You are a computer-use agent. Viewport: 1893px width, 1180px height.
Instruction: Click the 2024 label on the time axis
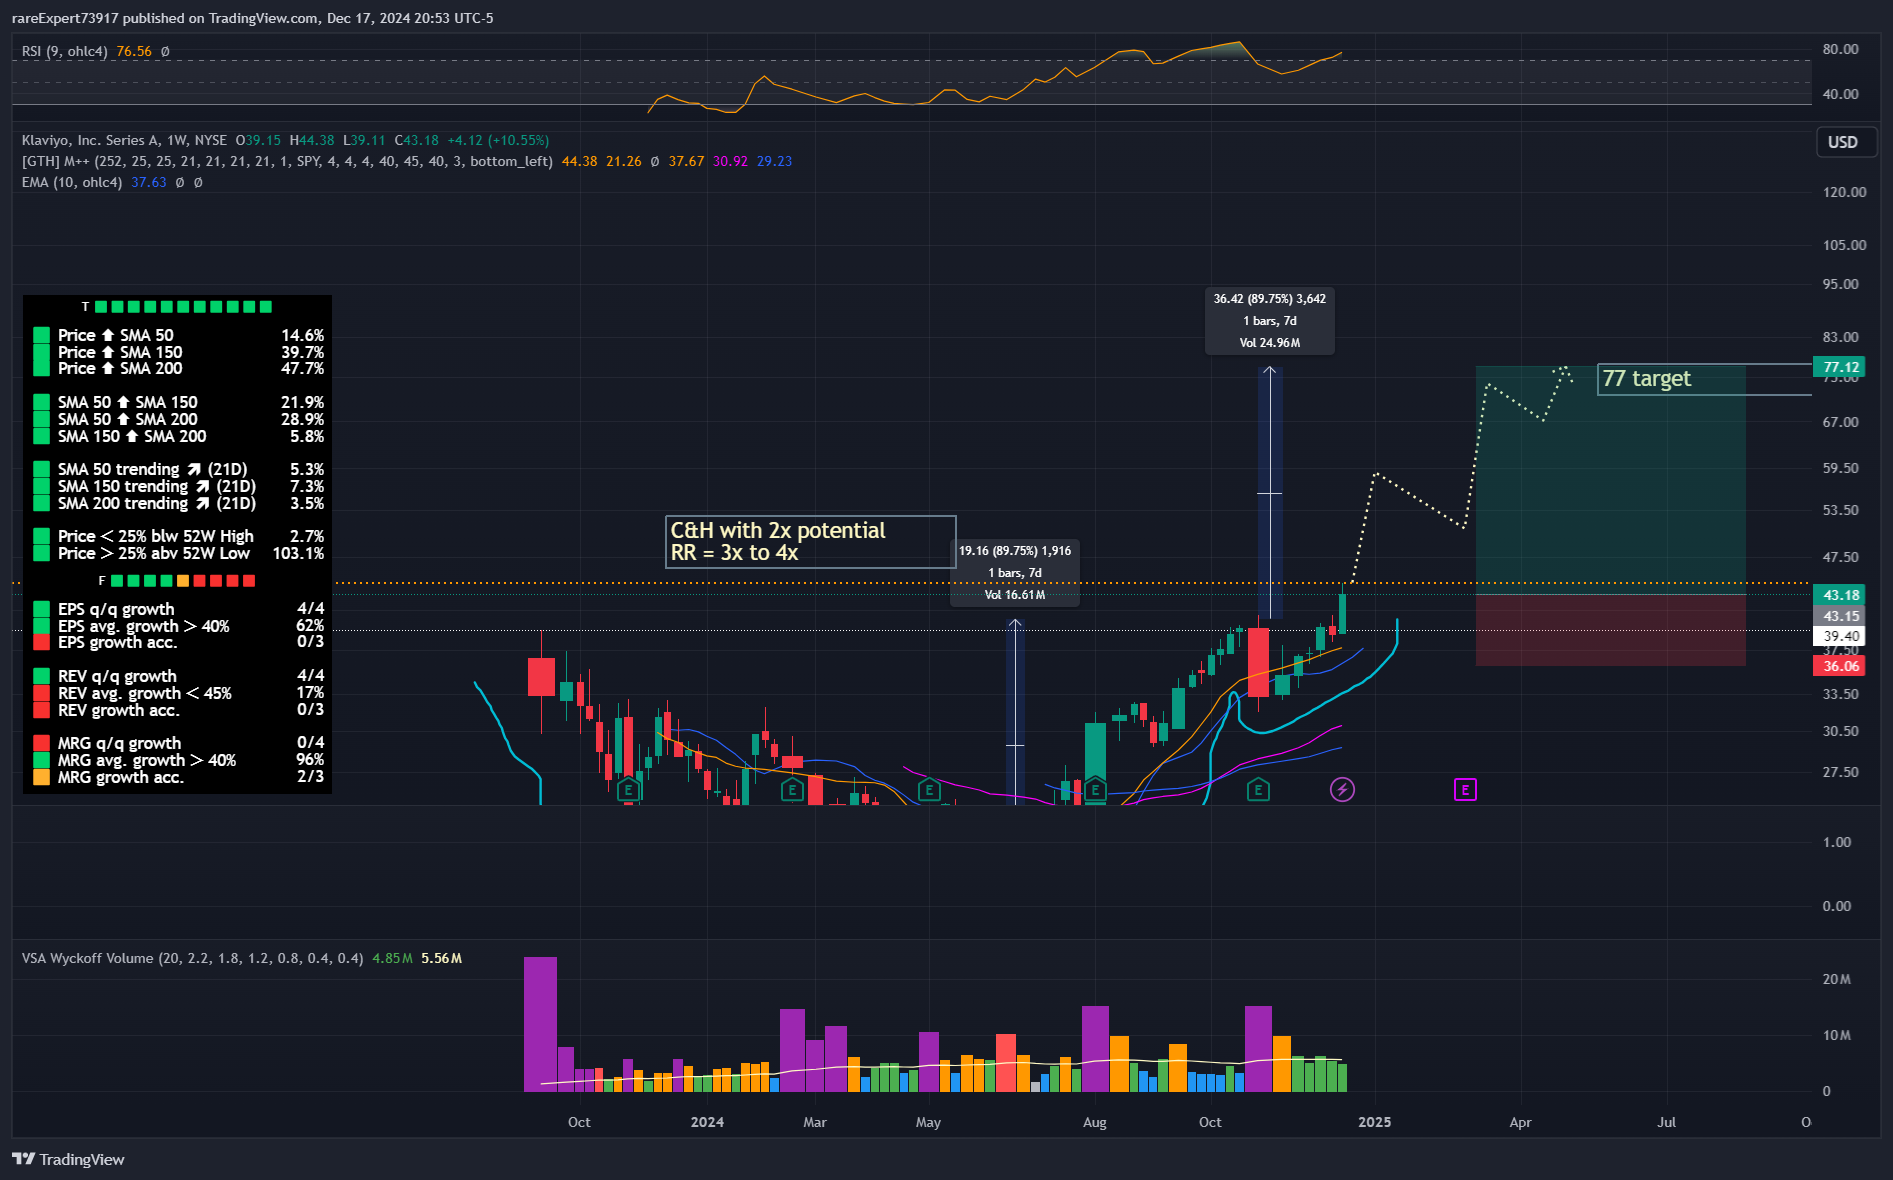pos(707,1122)
